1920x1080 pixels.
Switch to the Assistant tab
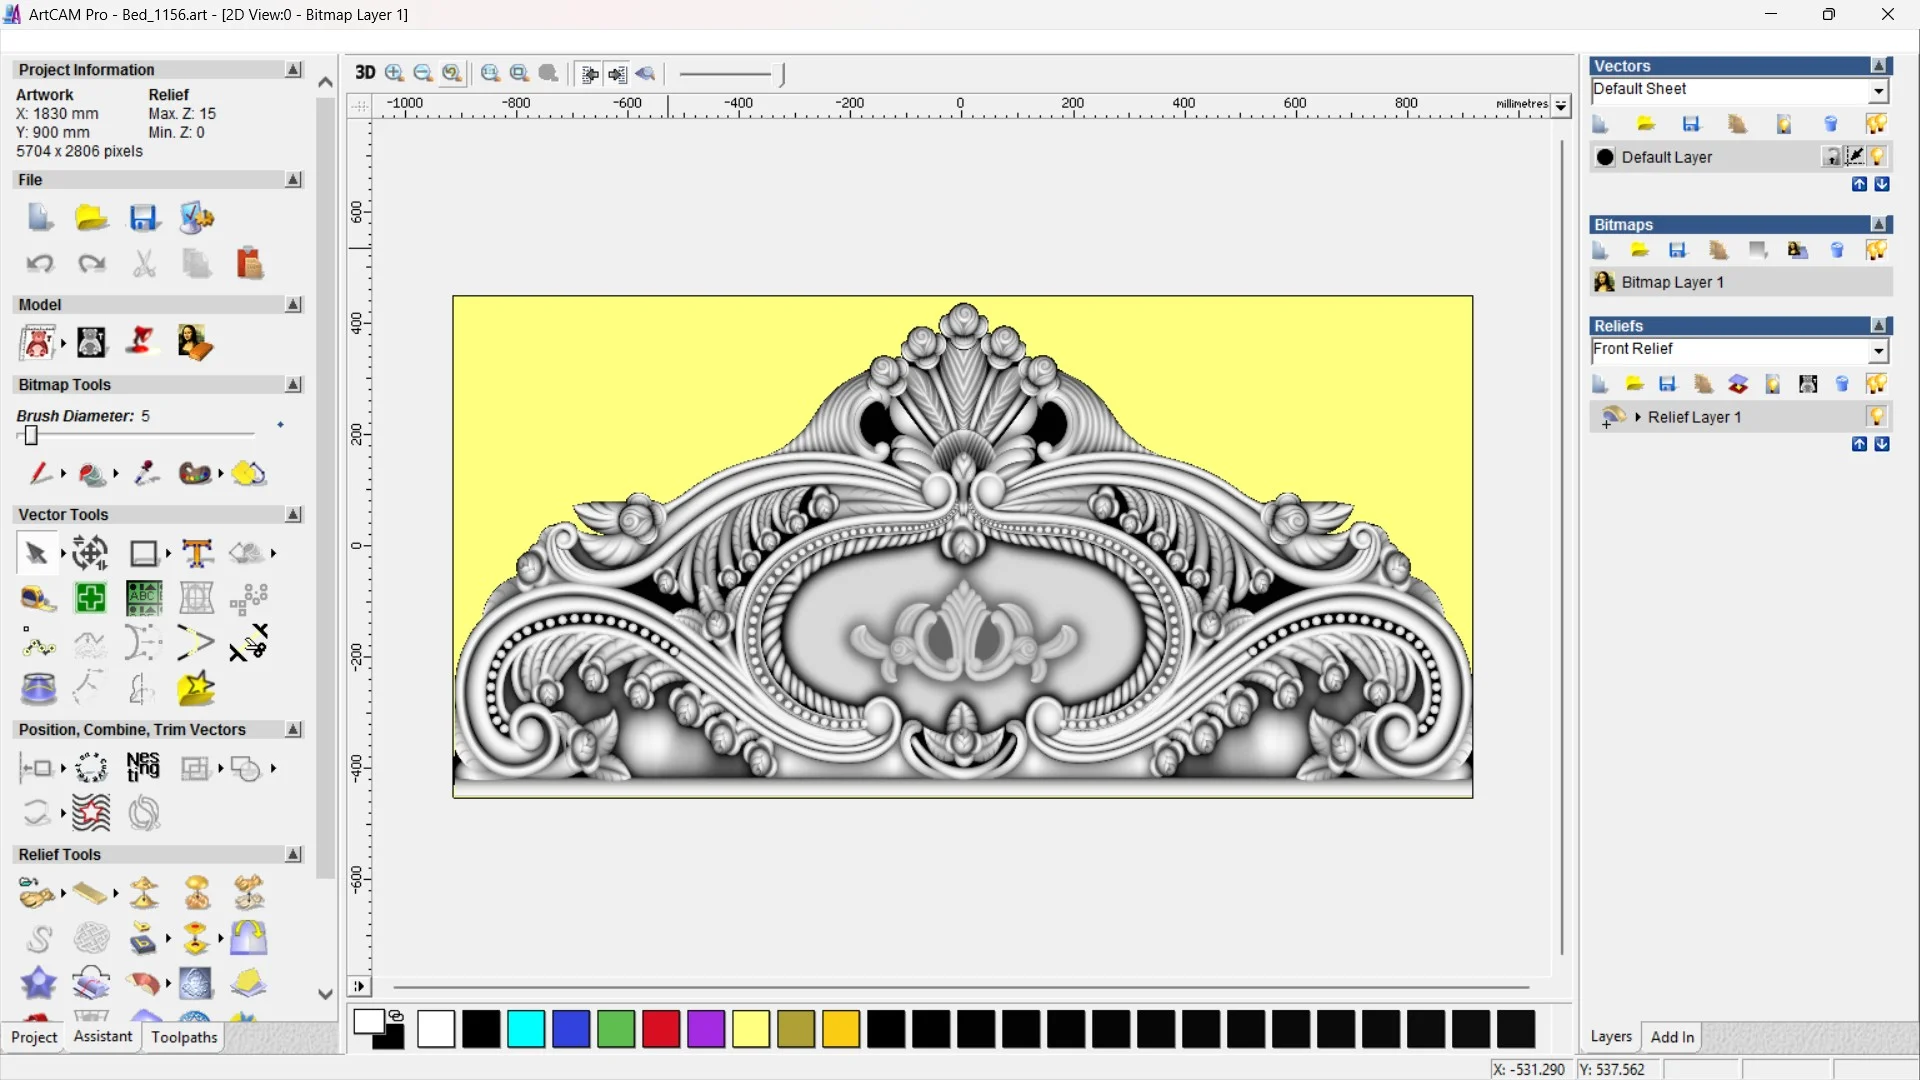point(103,1037)
